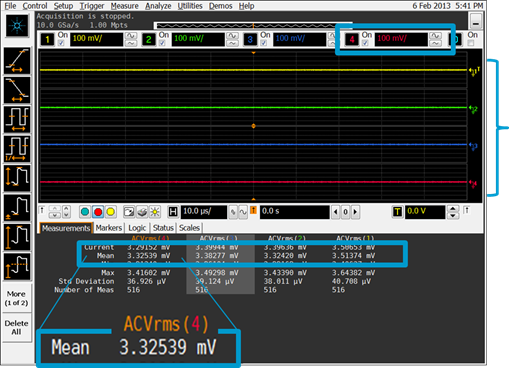Click the 0 zero-delay button

coord(346,212)
